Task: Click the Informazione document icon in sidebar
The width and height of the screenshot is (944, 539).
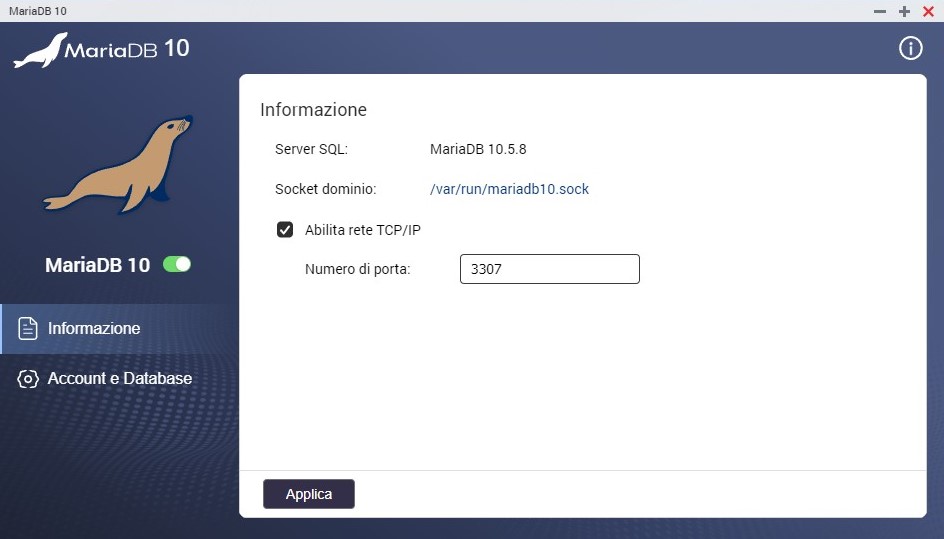Action: [x=28, y=329]
